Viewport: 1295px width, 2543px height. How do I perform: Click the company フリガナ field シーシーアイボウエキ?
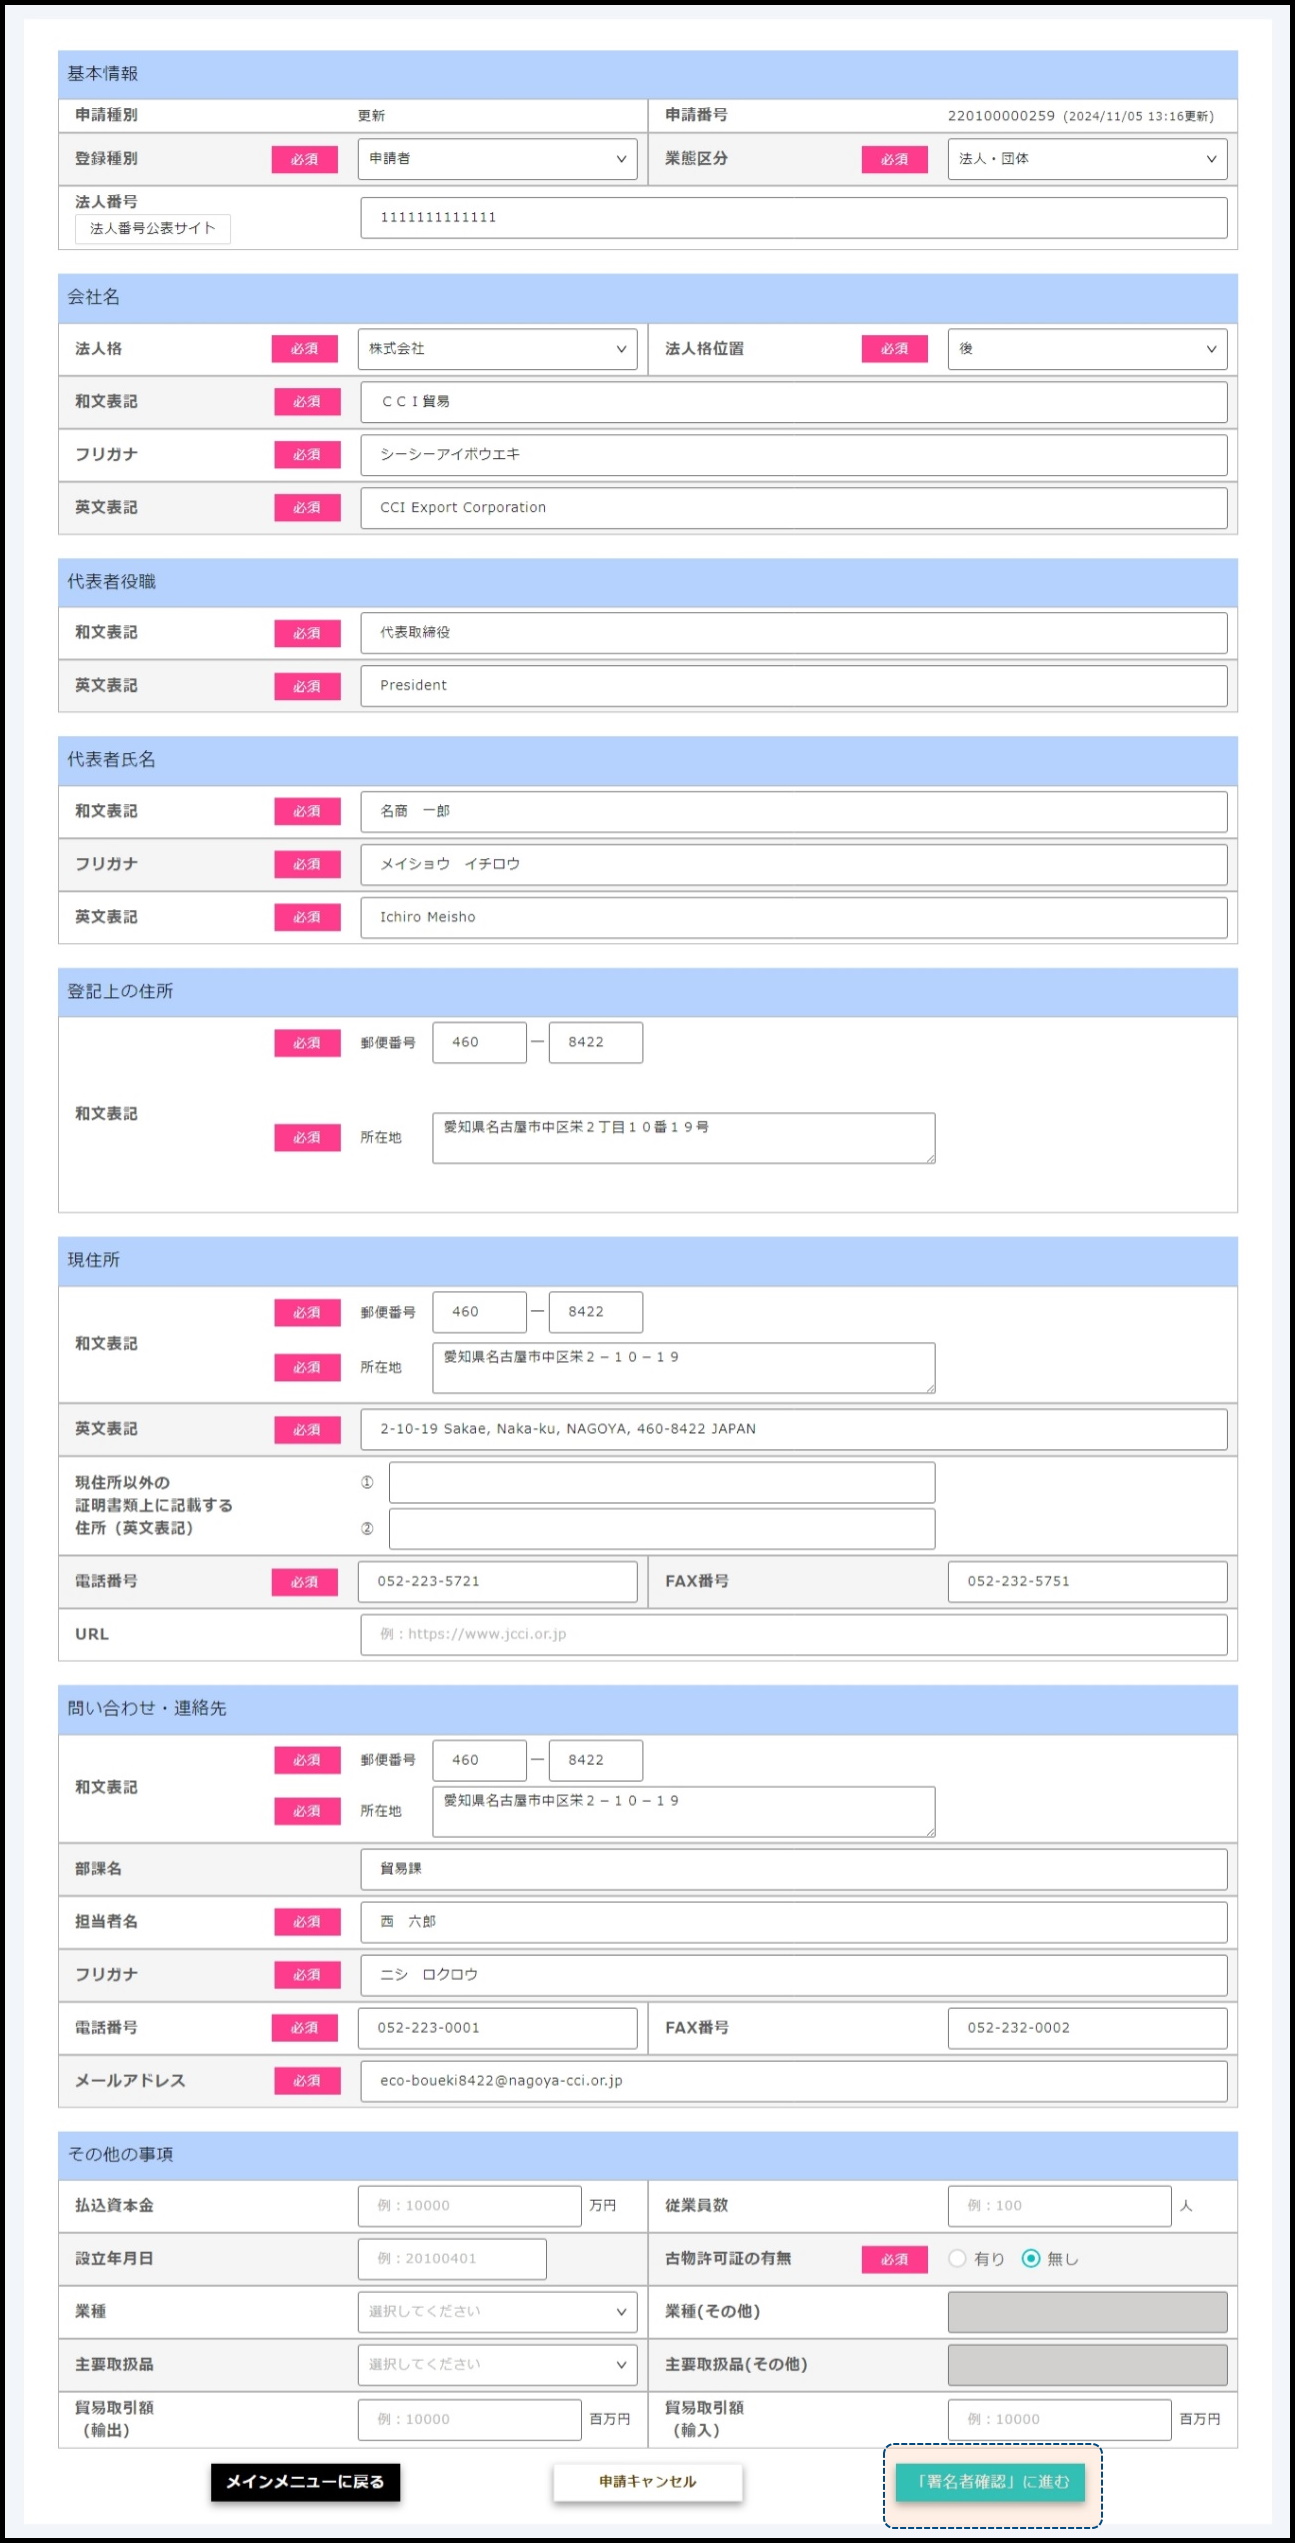[x=794, y=455]
